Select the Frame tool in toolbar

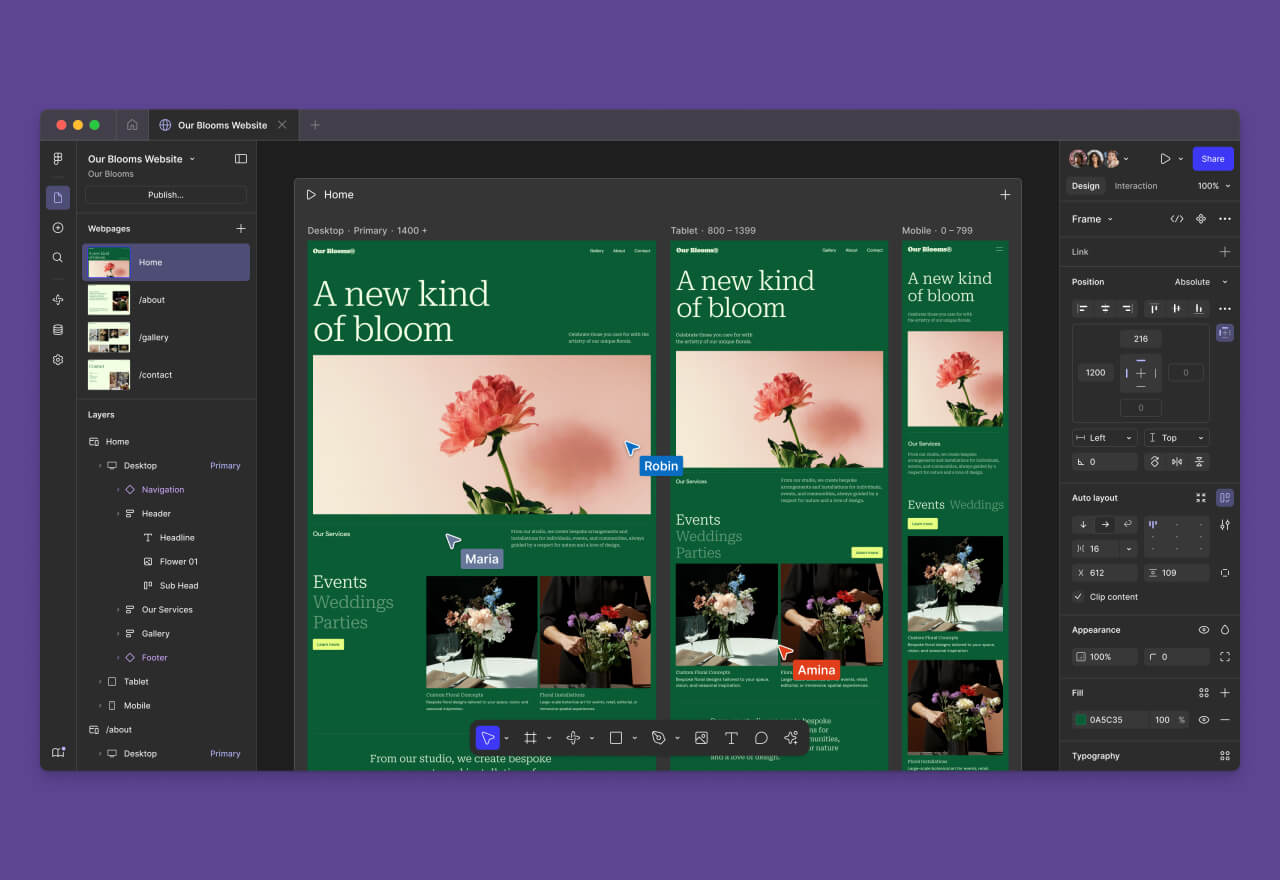530,738
